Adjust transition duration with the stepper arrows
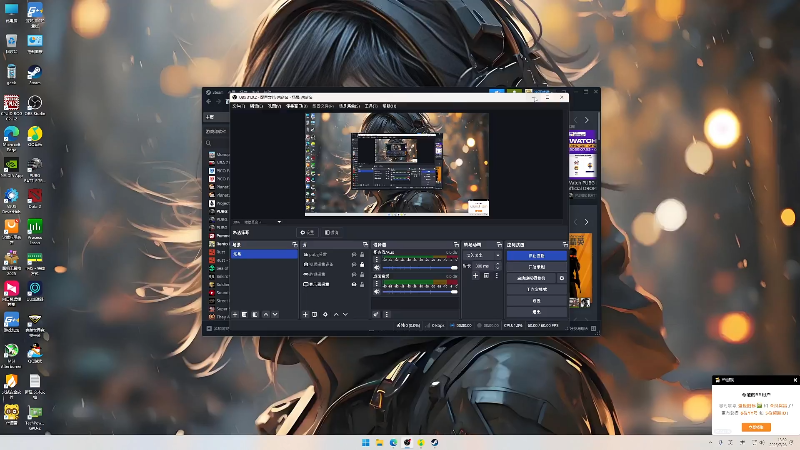 [497, 266]
